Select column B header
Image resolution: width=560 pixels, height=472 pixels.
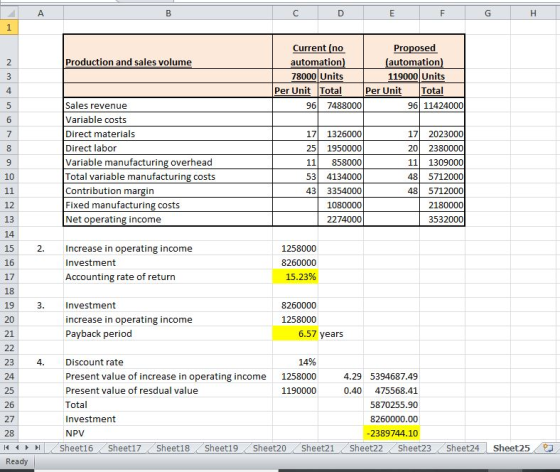(168, 14)
